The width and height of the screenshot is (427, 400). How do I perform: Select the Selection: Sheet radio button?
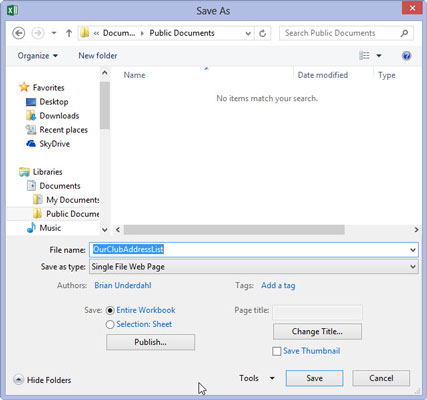coord(110,324)
